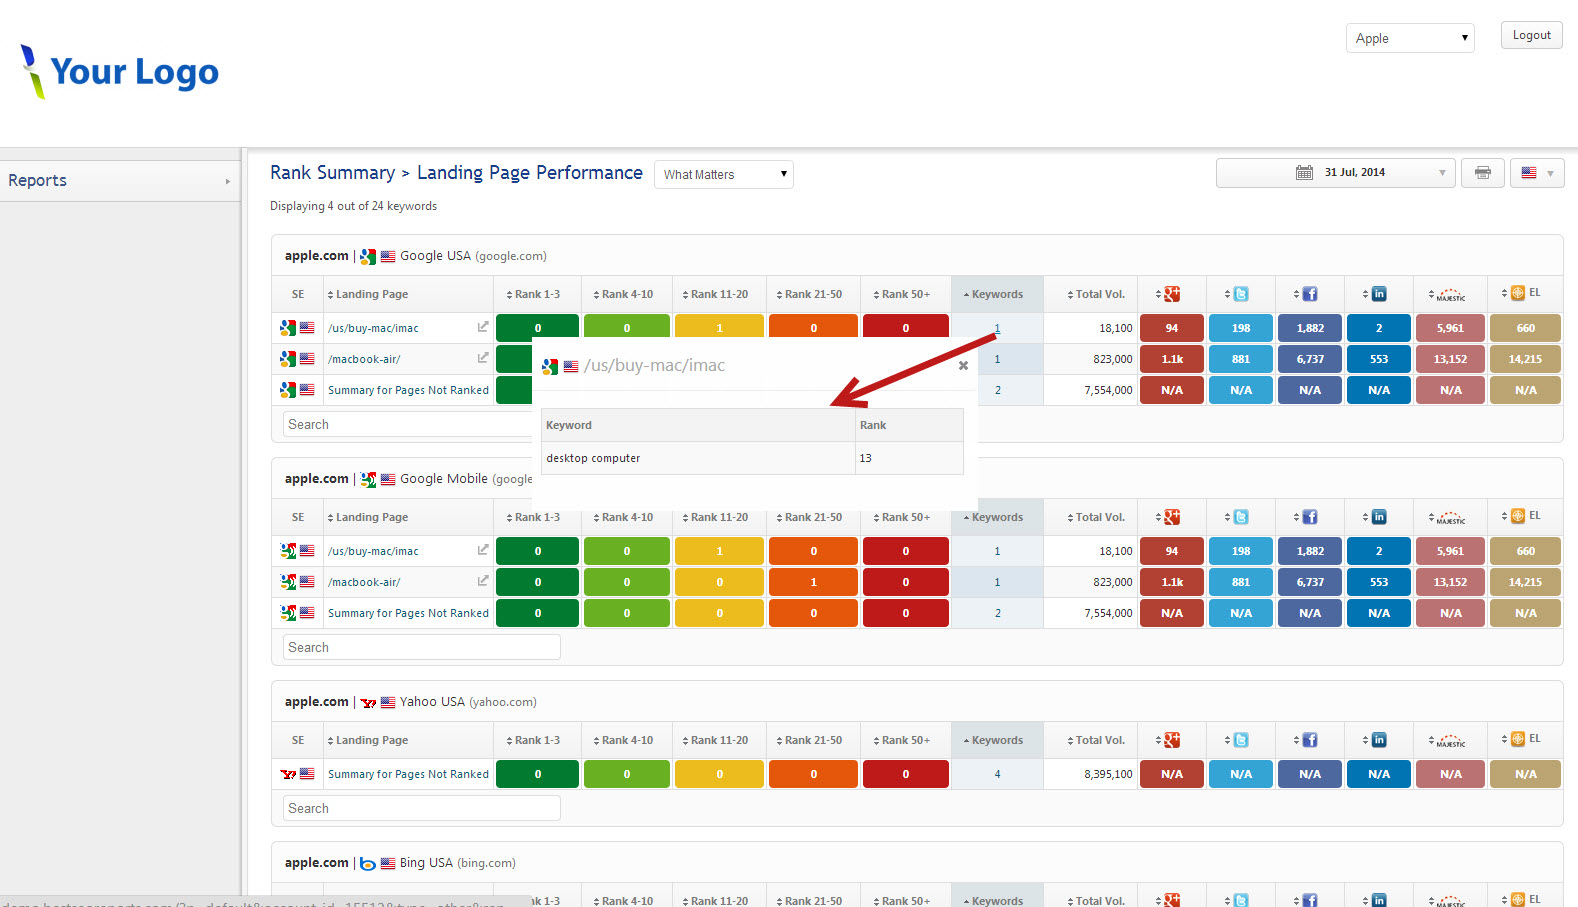Sort Google USA table by Google+ column

click(x=1171, y=294)
